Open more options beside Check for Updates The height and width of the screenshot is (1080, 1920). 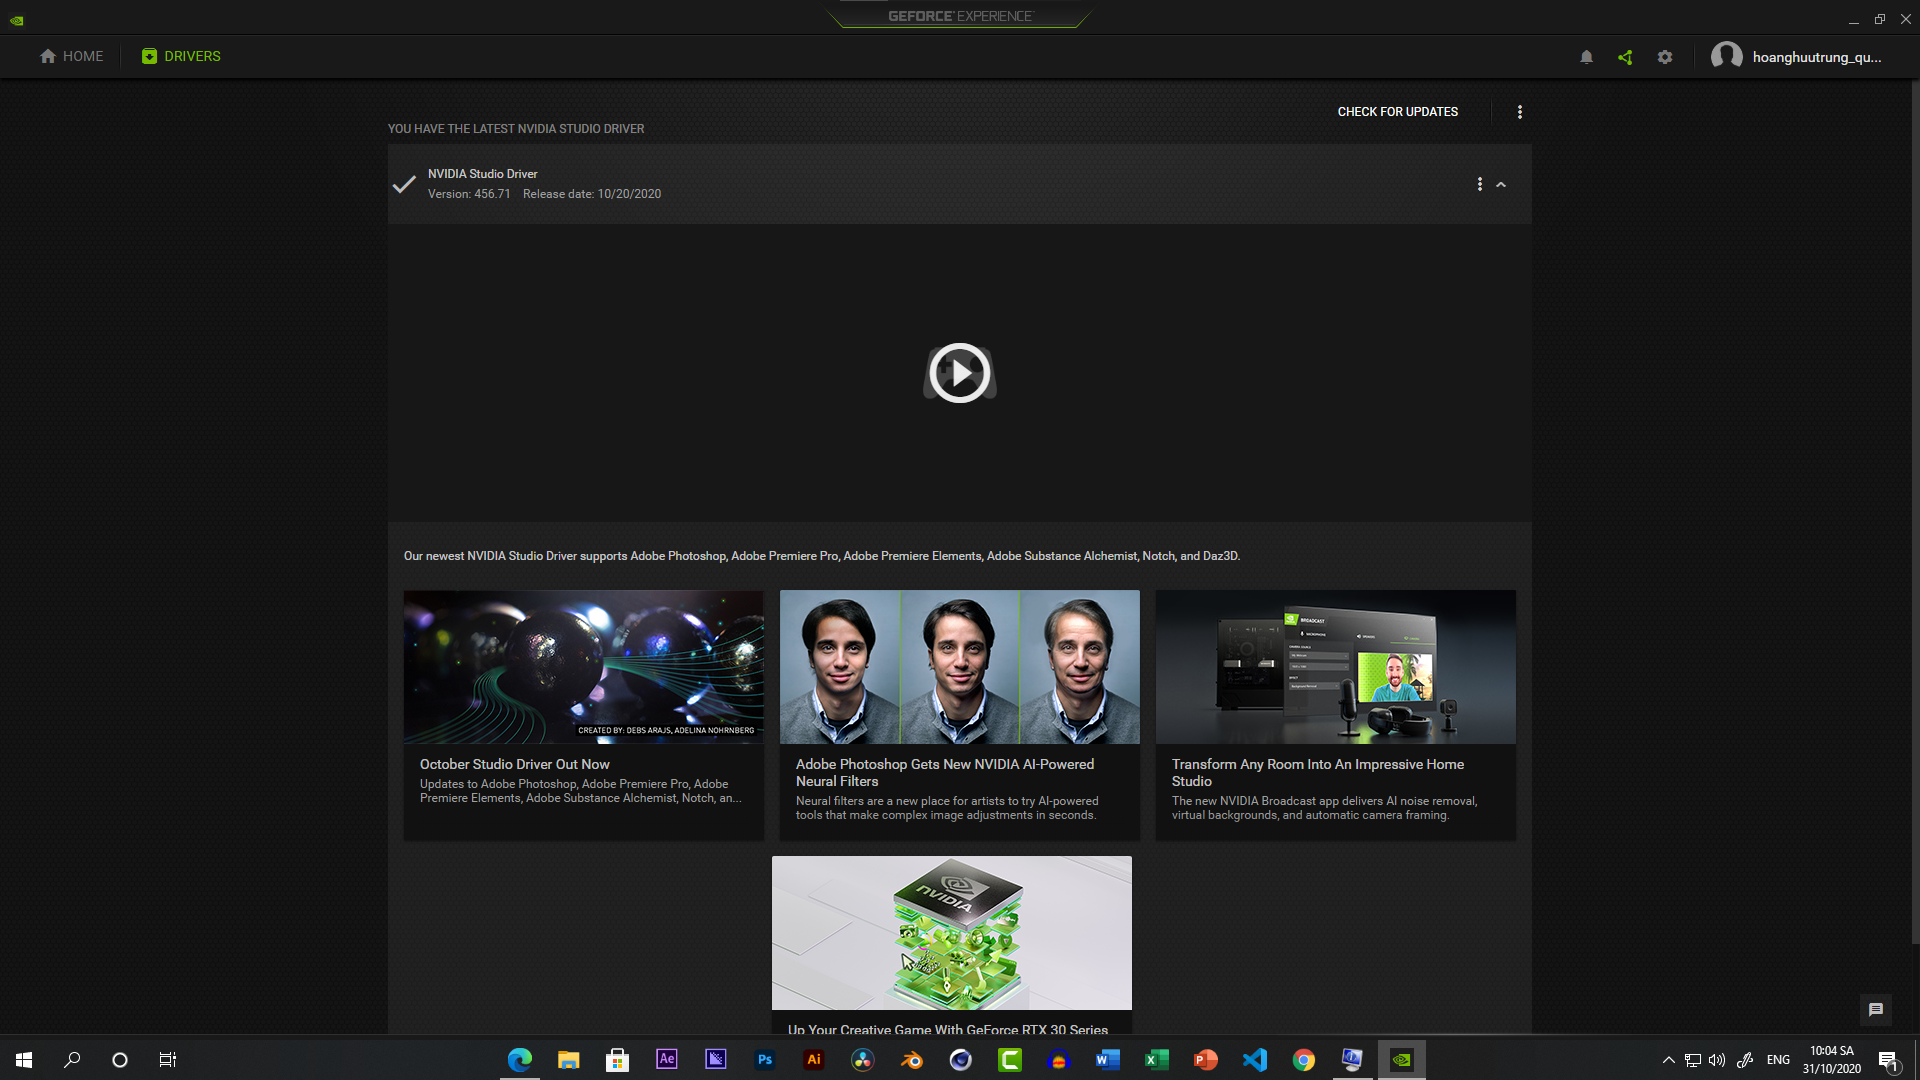[x=1520, y=112]
